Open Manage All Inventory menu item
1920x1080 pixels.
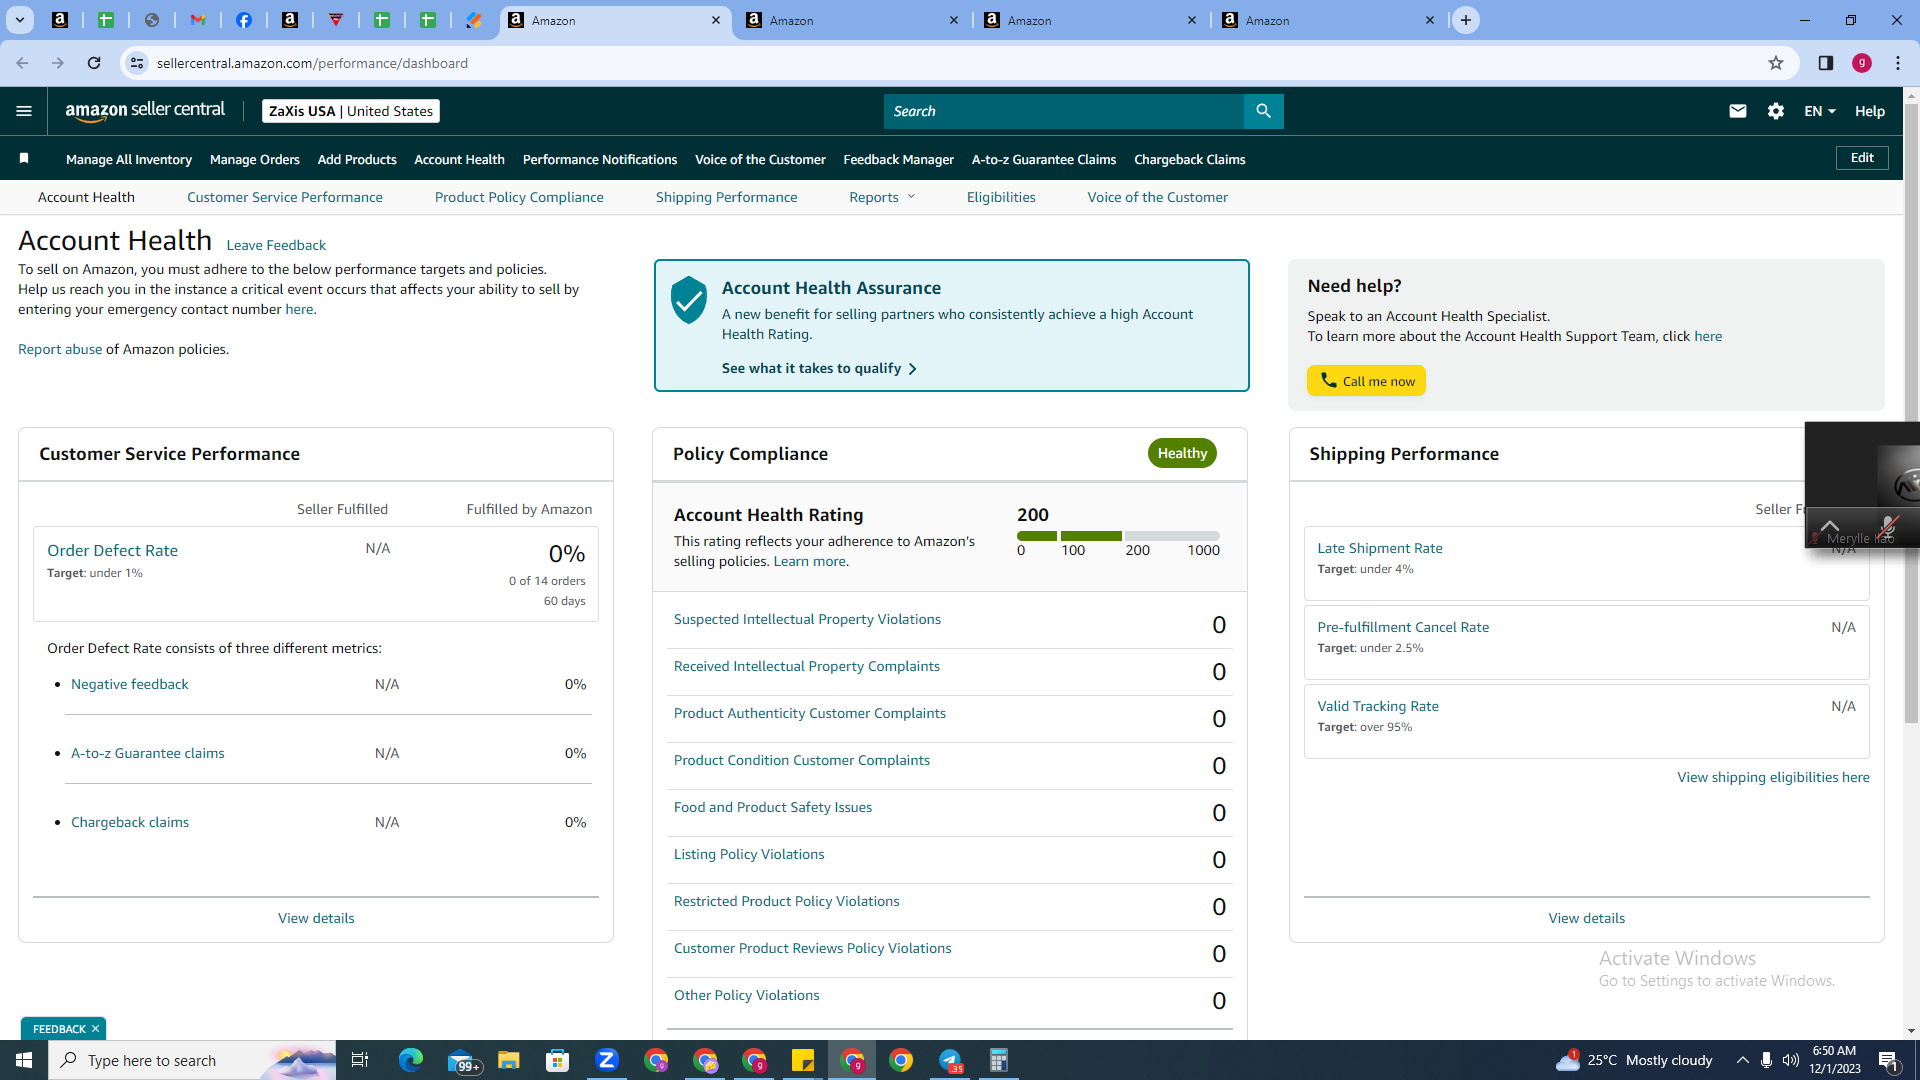129,159
